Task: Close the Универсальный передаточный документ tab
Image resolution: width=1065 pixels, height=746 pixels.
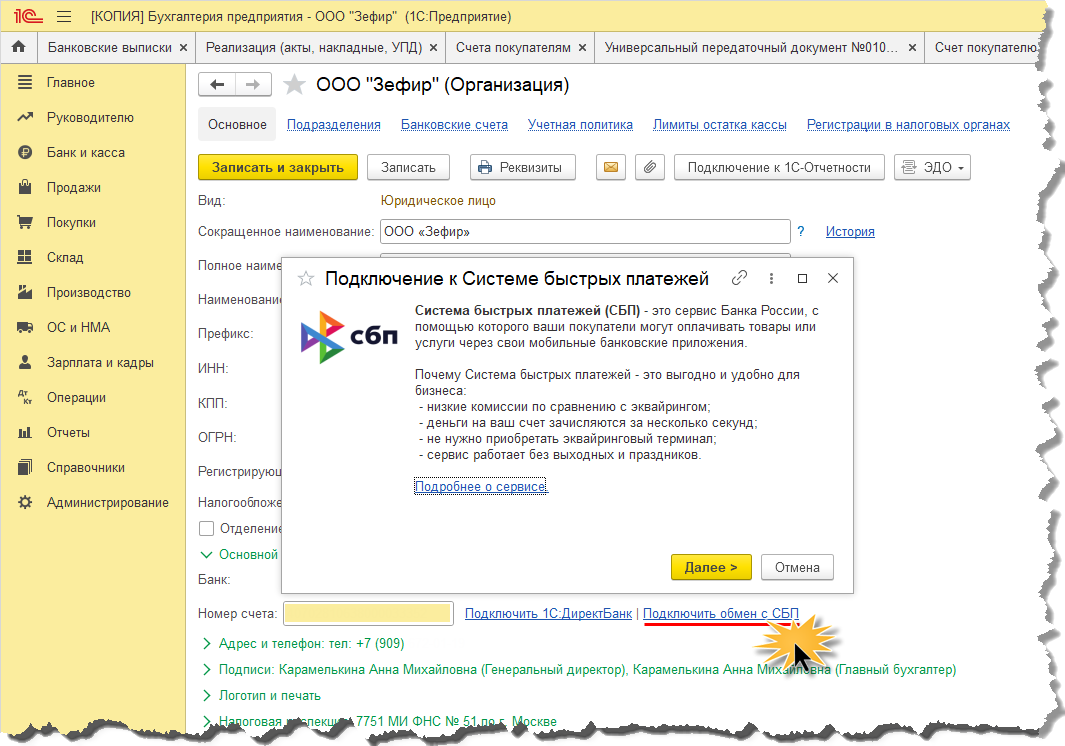Action: point(912,48)
